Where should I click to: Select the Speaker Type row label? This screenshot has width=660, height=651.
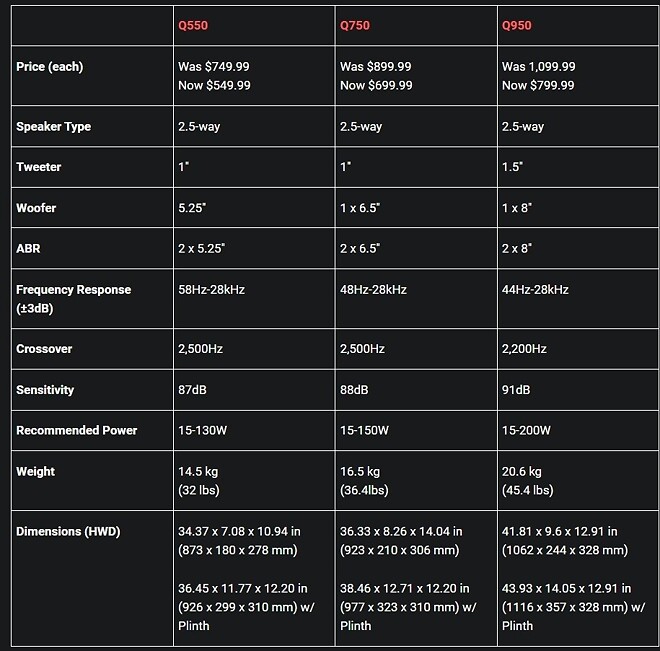pos(53,127)
